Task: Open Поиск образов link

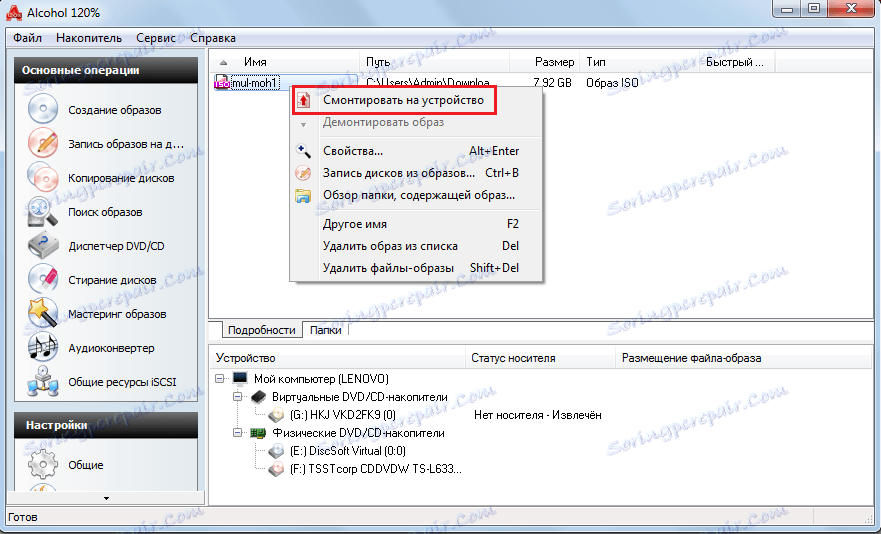Action: (x=105, y=212)
